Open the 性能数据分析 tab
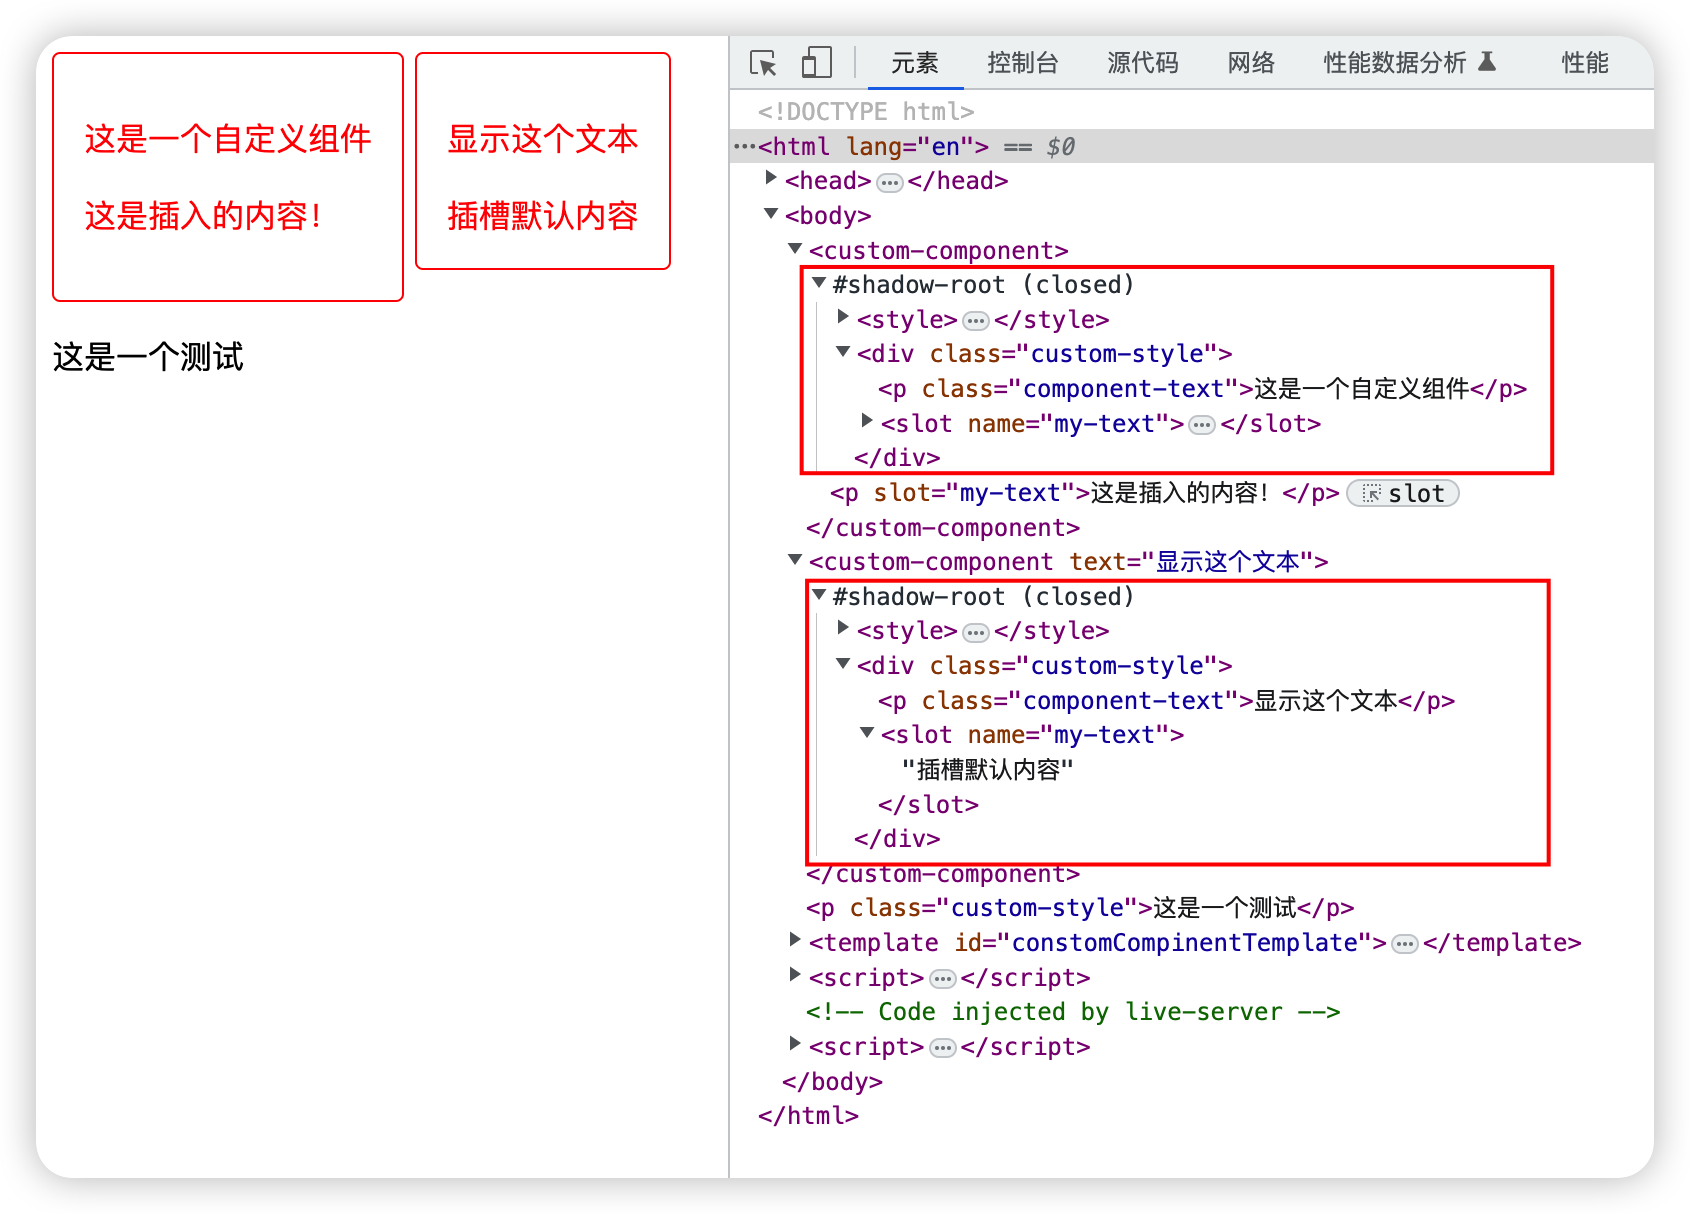This screenshot has height=1214, width=1690. (1410, 63)
